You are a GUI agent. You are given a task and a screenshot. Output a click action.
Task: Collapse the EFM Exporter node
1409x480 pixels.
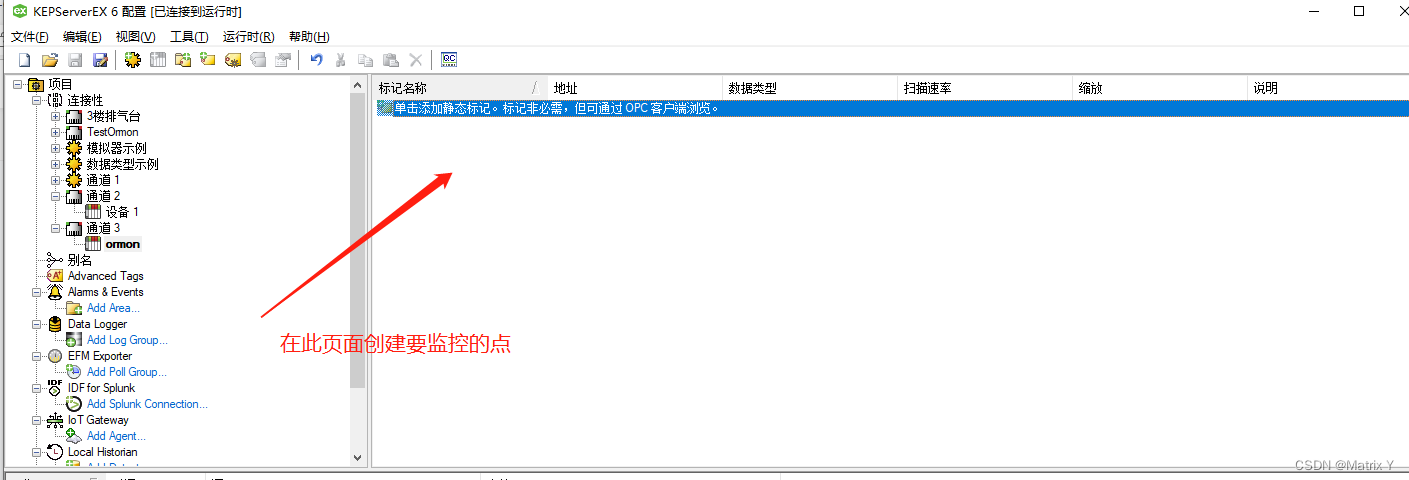coord(37,356)
